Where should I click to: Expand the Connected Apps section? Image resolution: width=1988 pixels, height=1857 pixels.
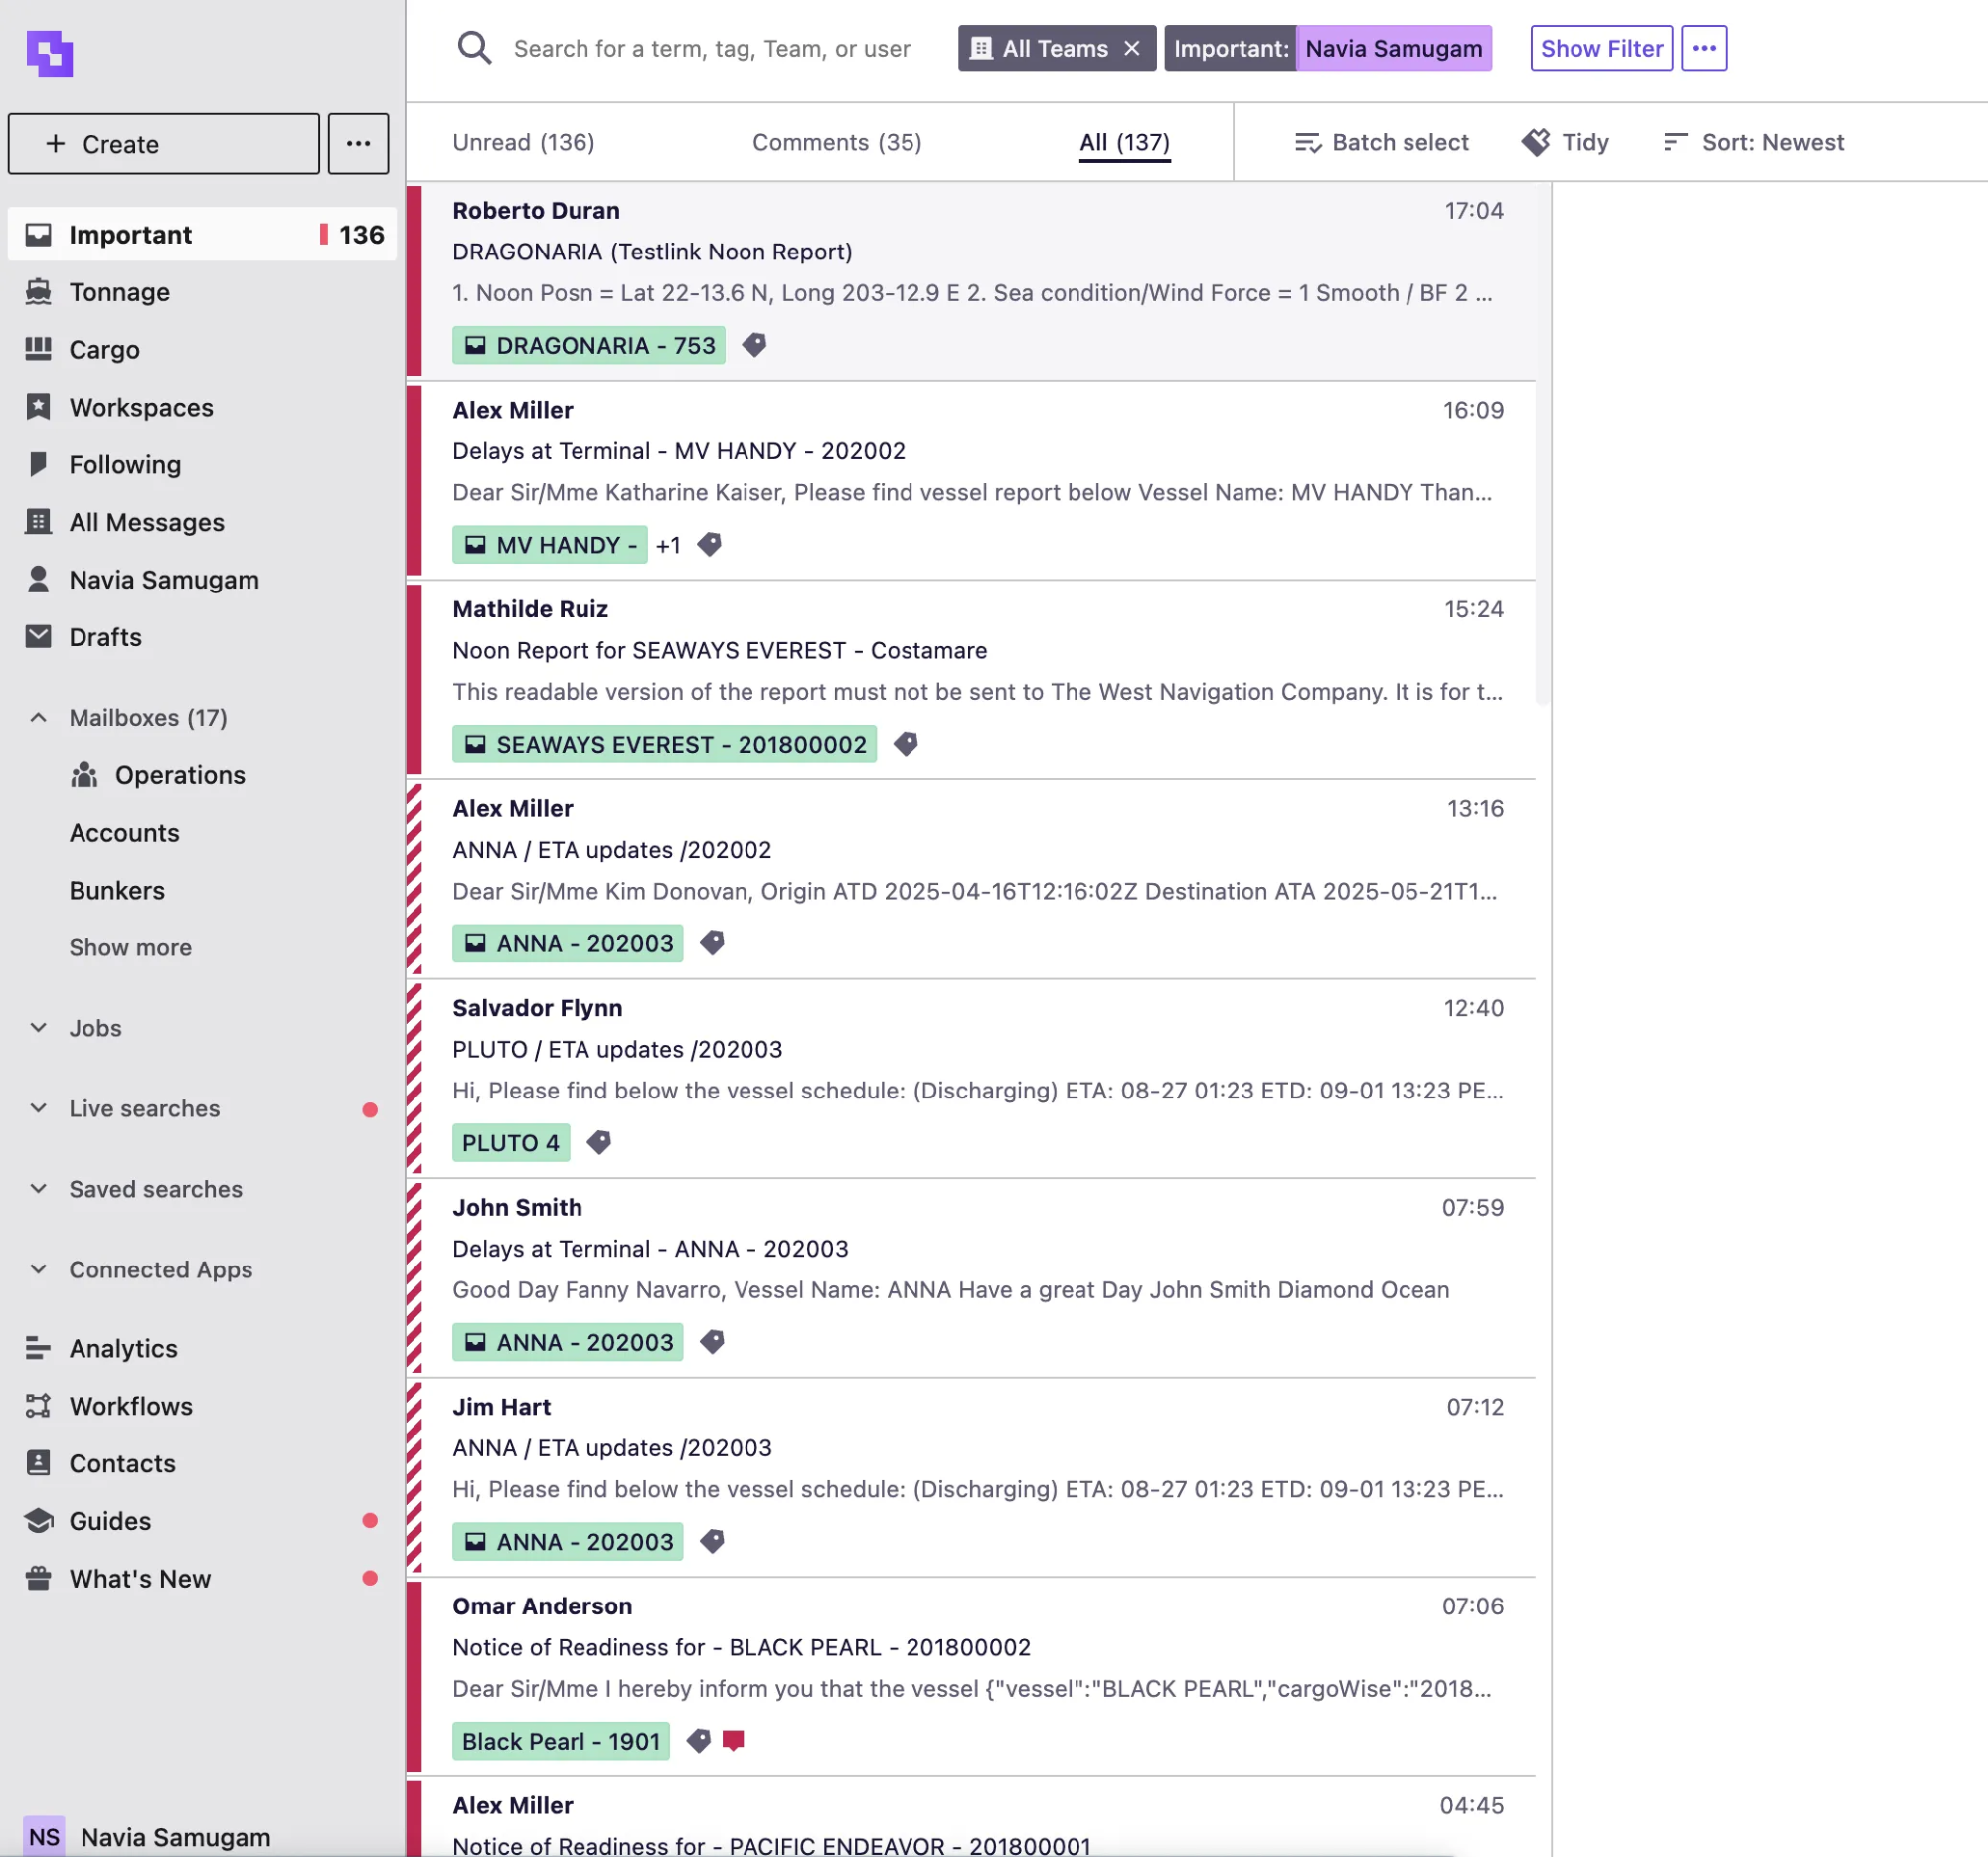38,1269
